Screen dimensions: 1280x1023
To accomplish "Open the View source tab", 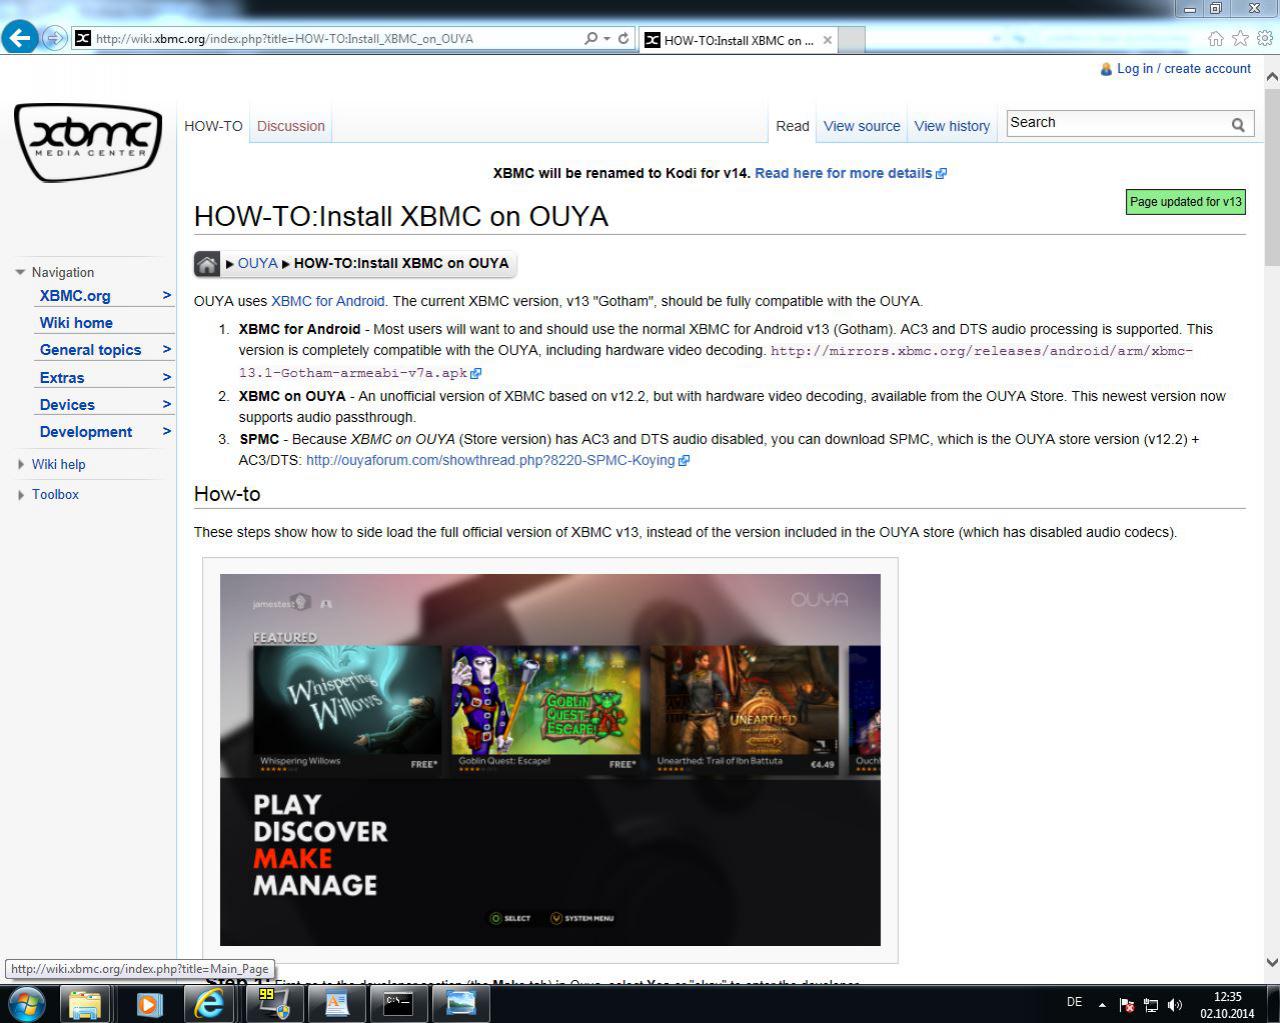I will [x=861, y=126].
